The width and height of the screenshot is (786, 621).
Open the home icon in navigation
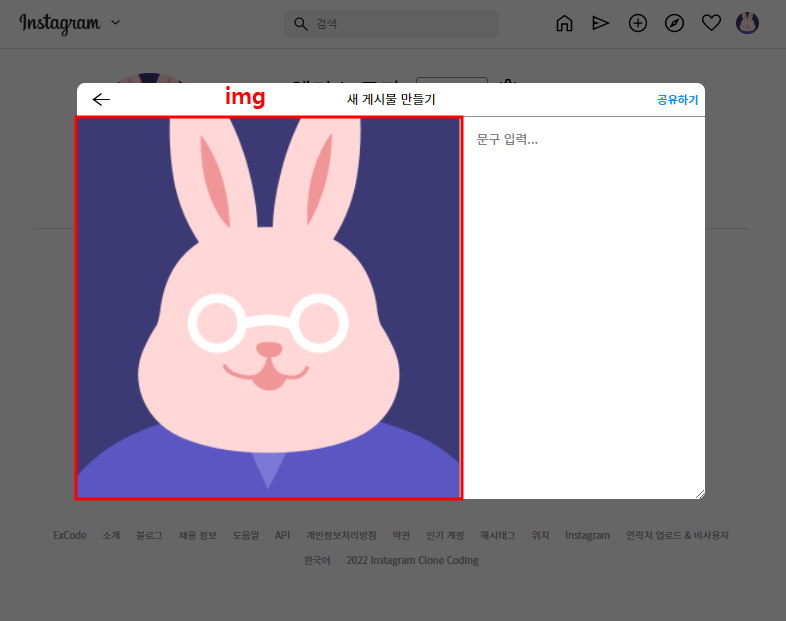click(564, 23)
